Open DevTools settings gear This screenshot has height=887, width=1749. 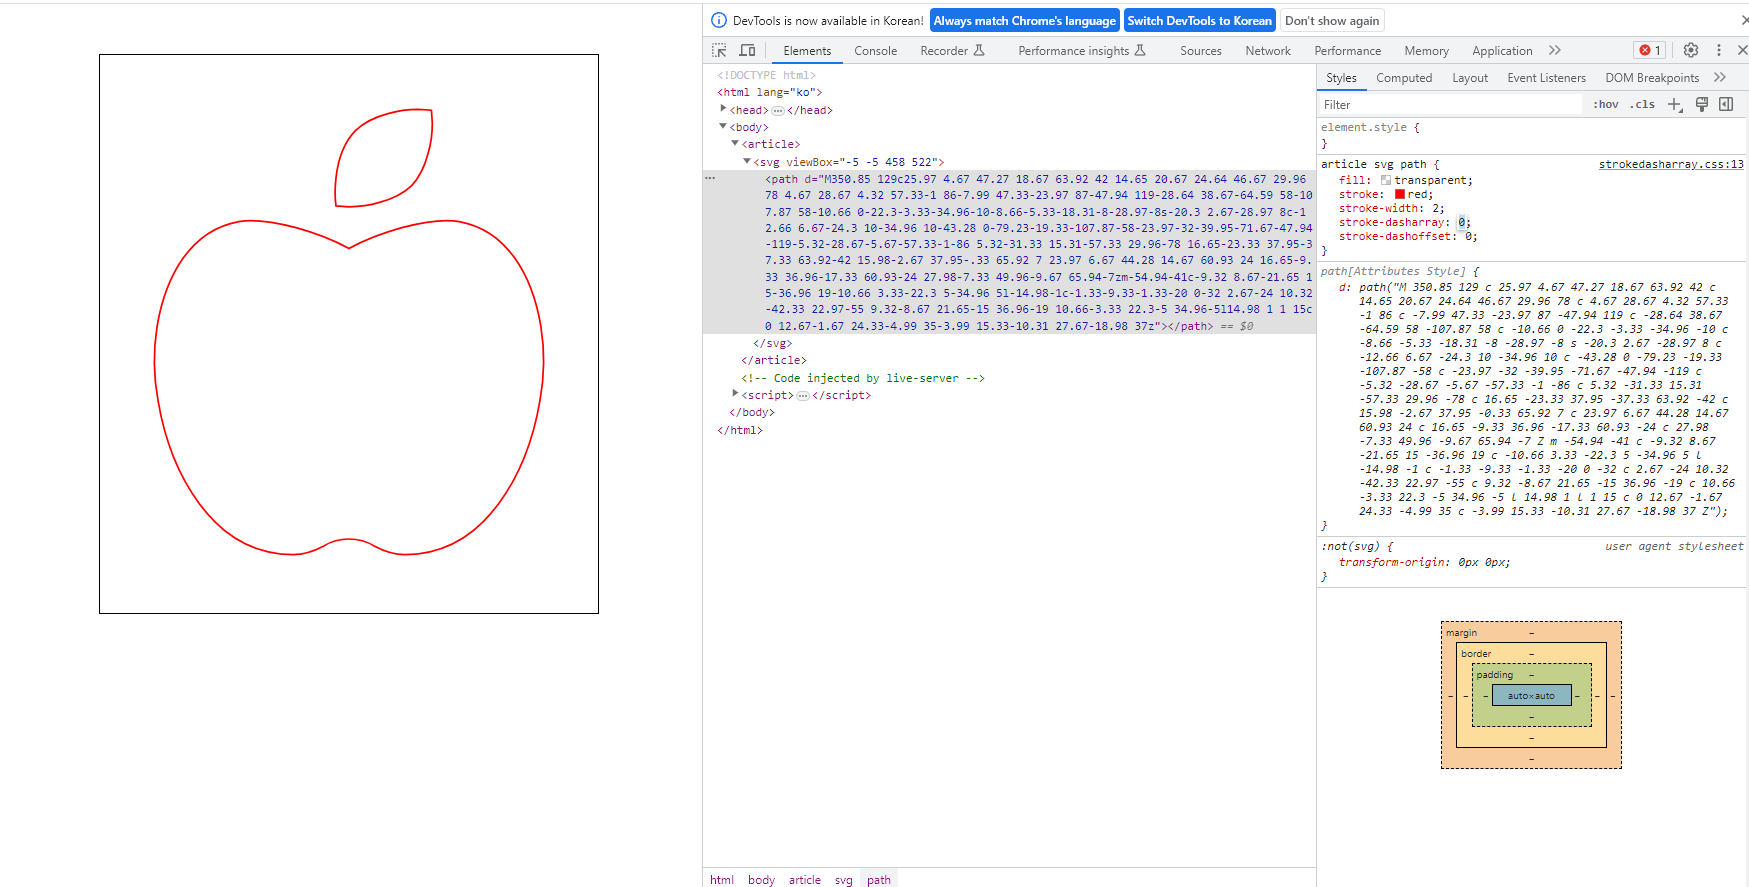pos(1691,50)
